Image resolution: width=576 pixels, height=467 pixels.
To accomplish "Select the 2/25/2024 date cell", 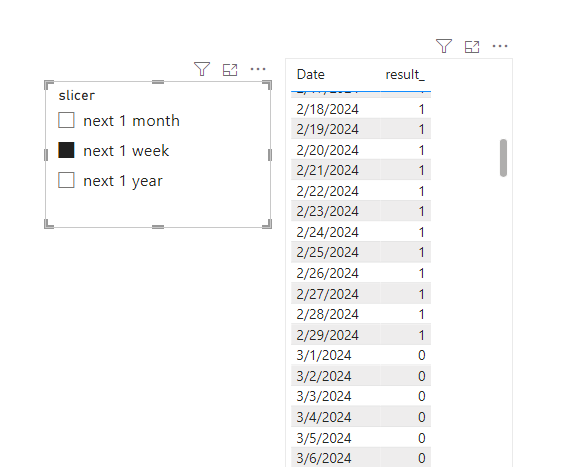I will (x=327, y=252).
